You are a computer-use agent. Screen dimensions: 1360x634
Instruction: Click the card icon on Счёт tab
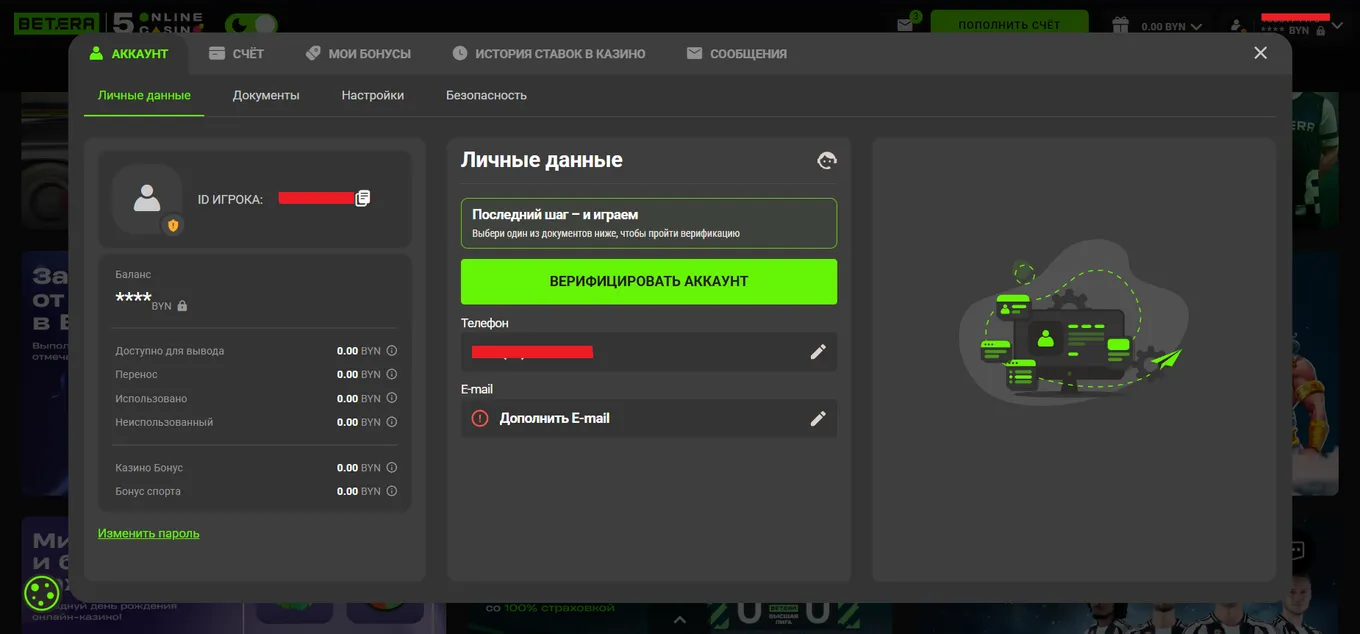pos(217,54)
